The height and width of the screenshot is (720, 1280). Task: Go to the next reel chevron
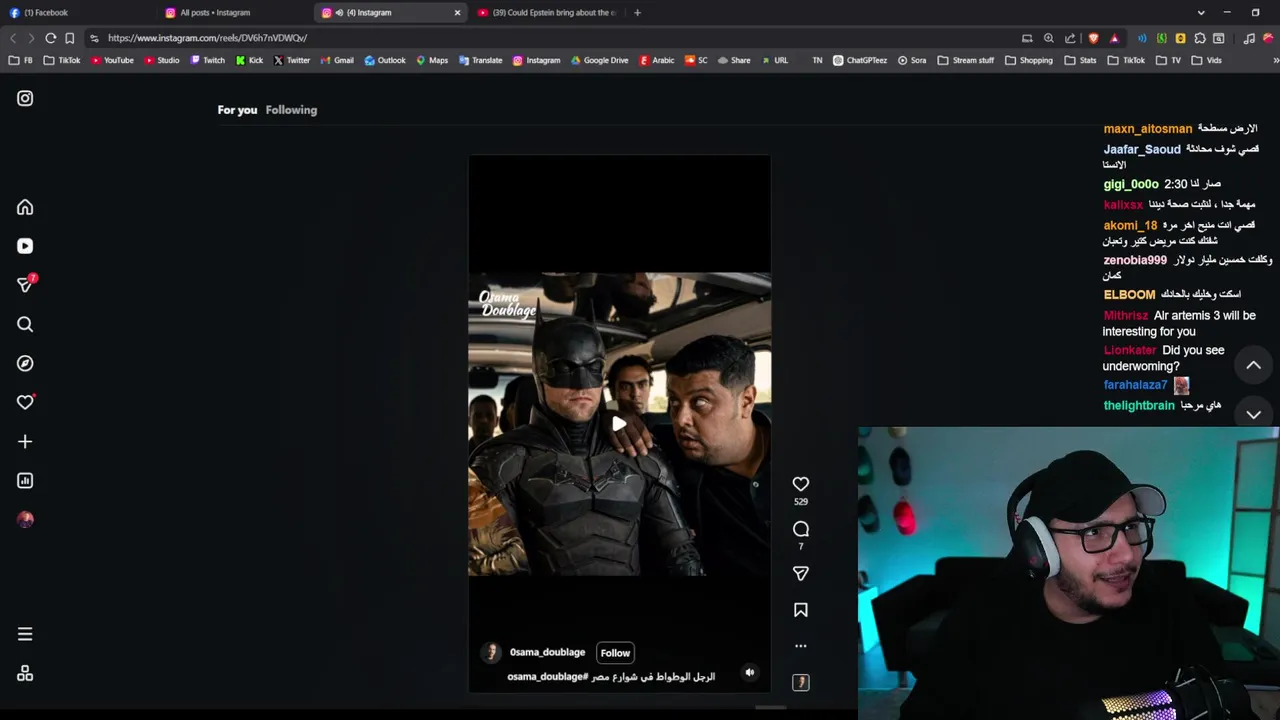coord(1253,414)
